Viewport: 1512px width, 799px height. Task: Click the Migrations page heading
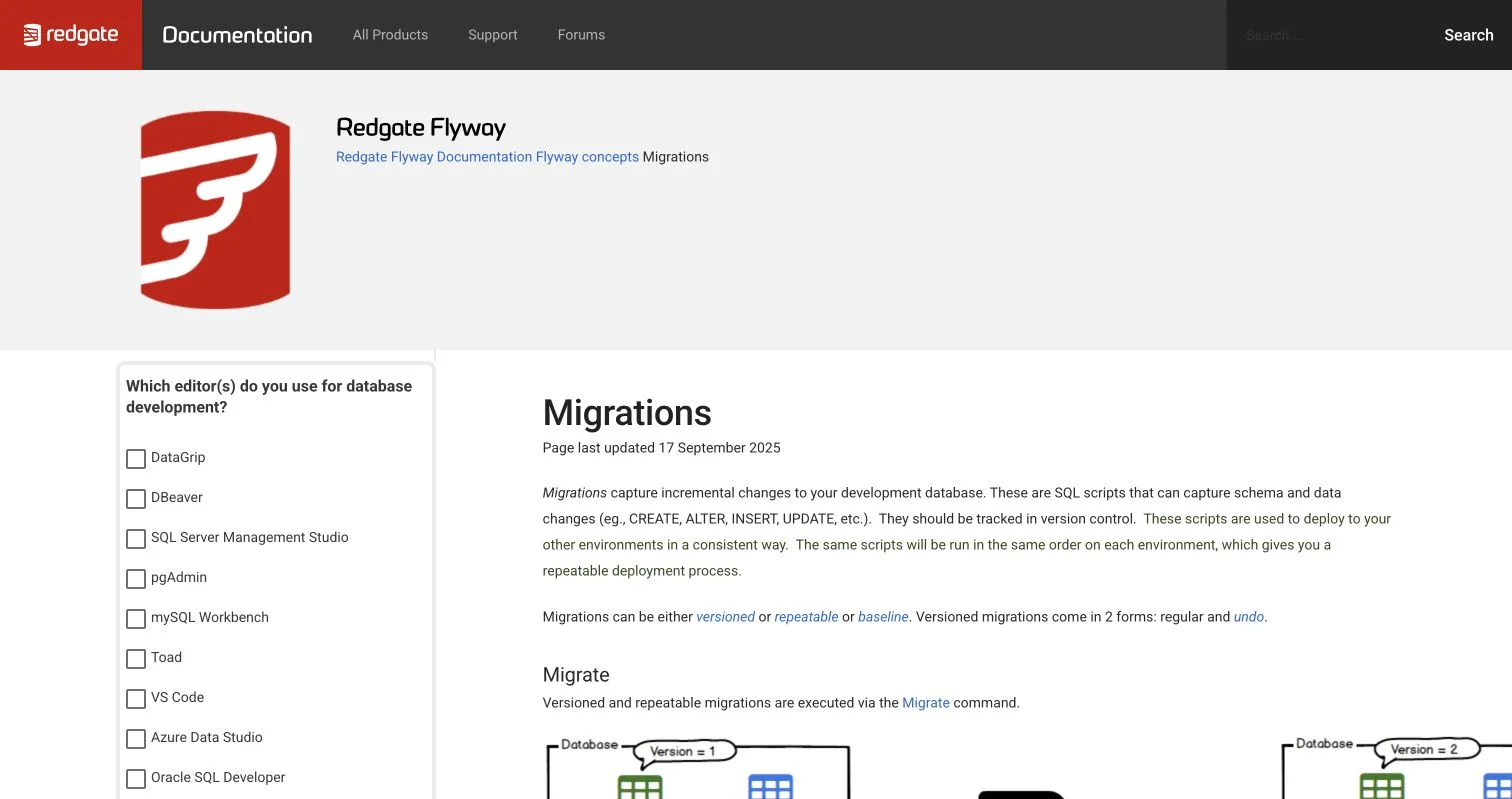coord(627,413)
